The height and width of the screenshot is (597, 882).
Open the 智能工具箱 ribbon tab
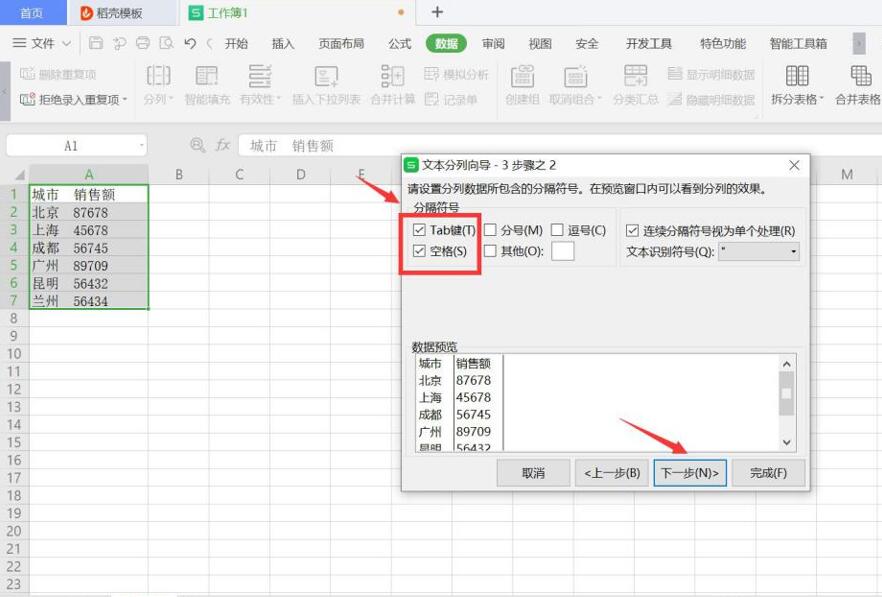point(798,43)
